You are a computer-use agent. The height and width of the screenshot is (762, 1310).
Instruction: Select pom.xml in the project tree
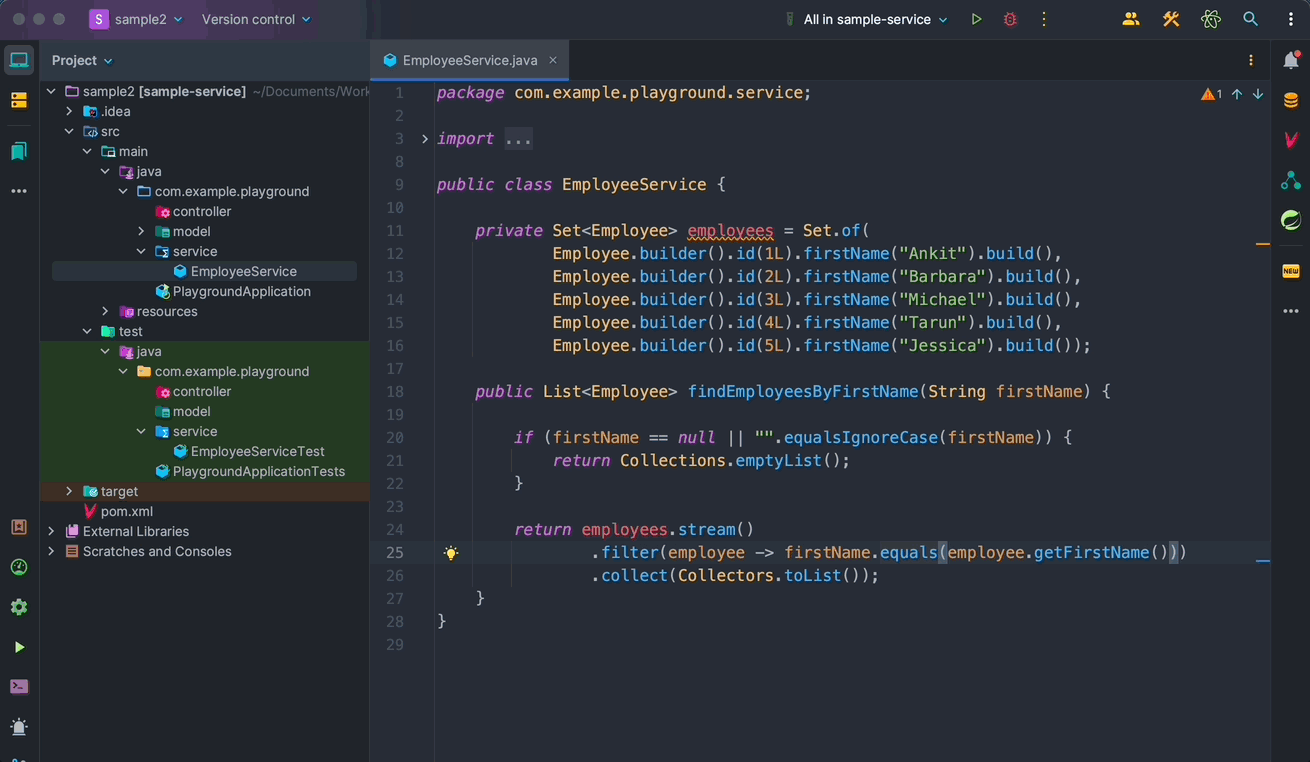(127, 511)
